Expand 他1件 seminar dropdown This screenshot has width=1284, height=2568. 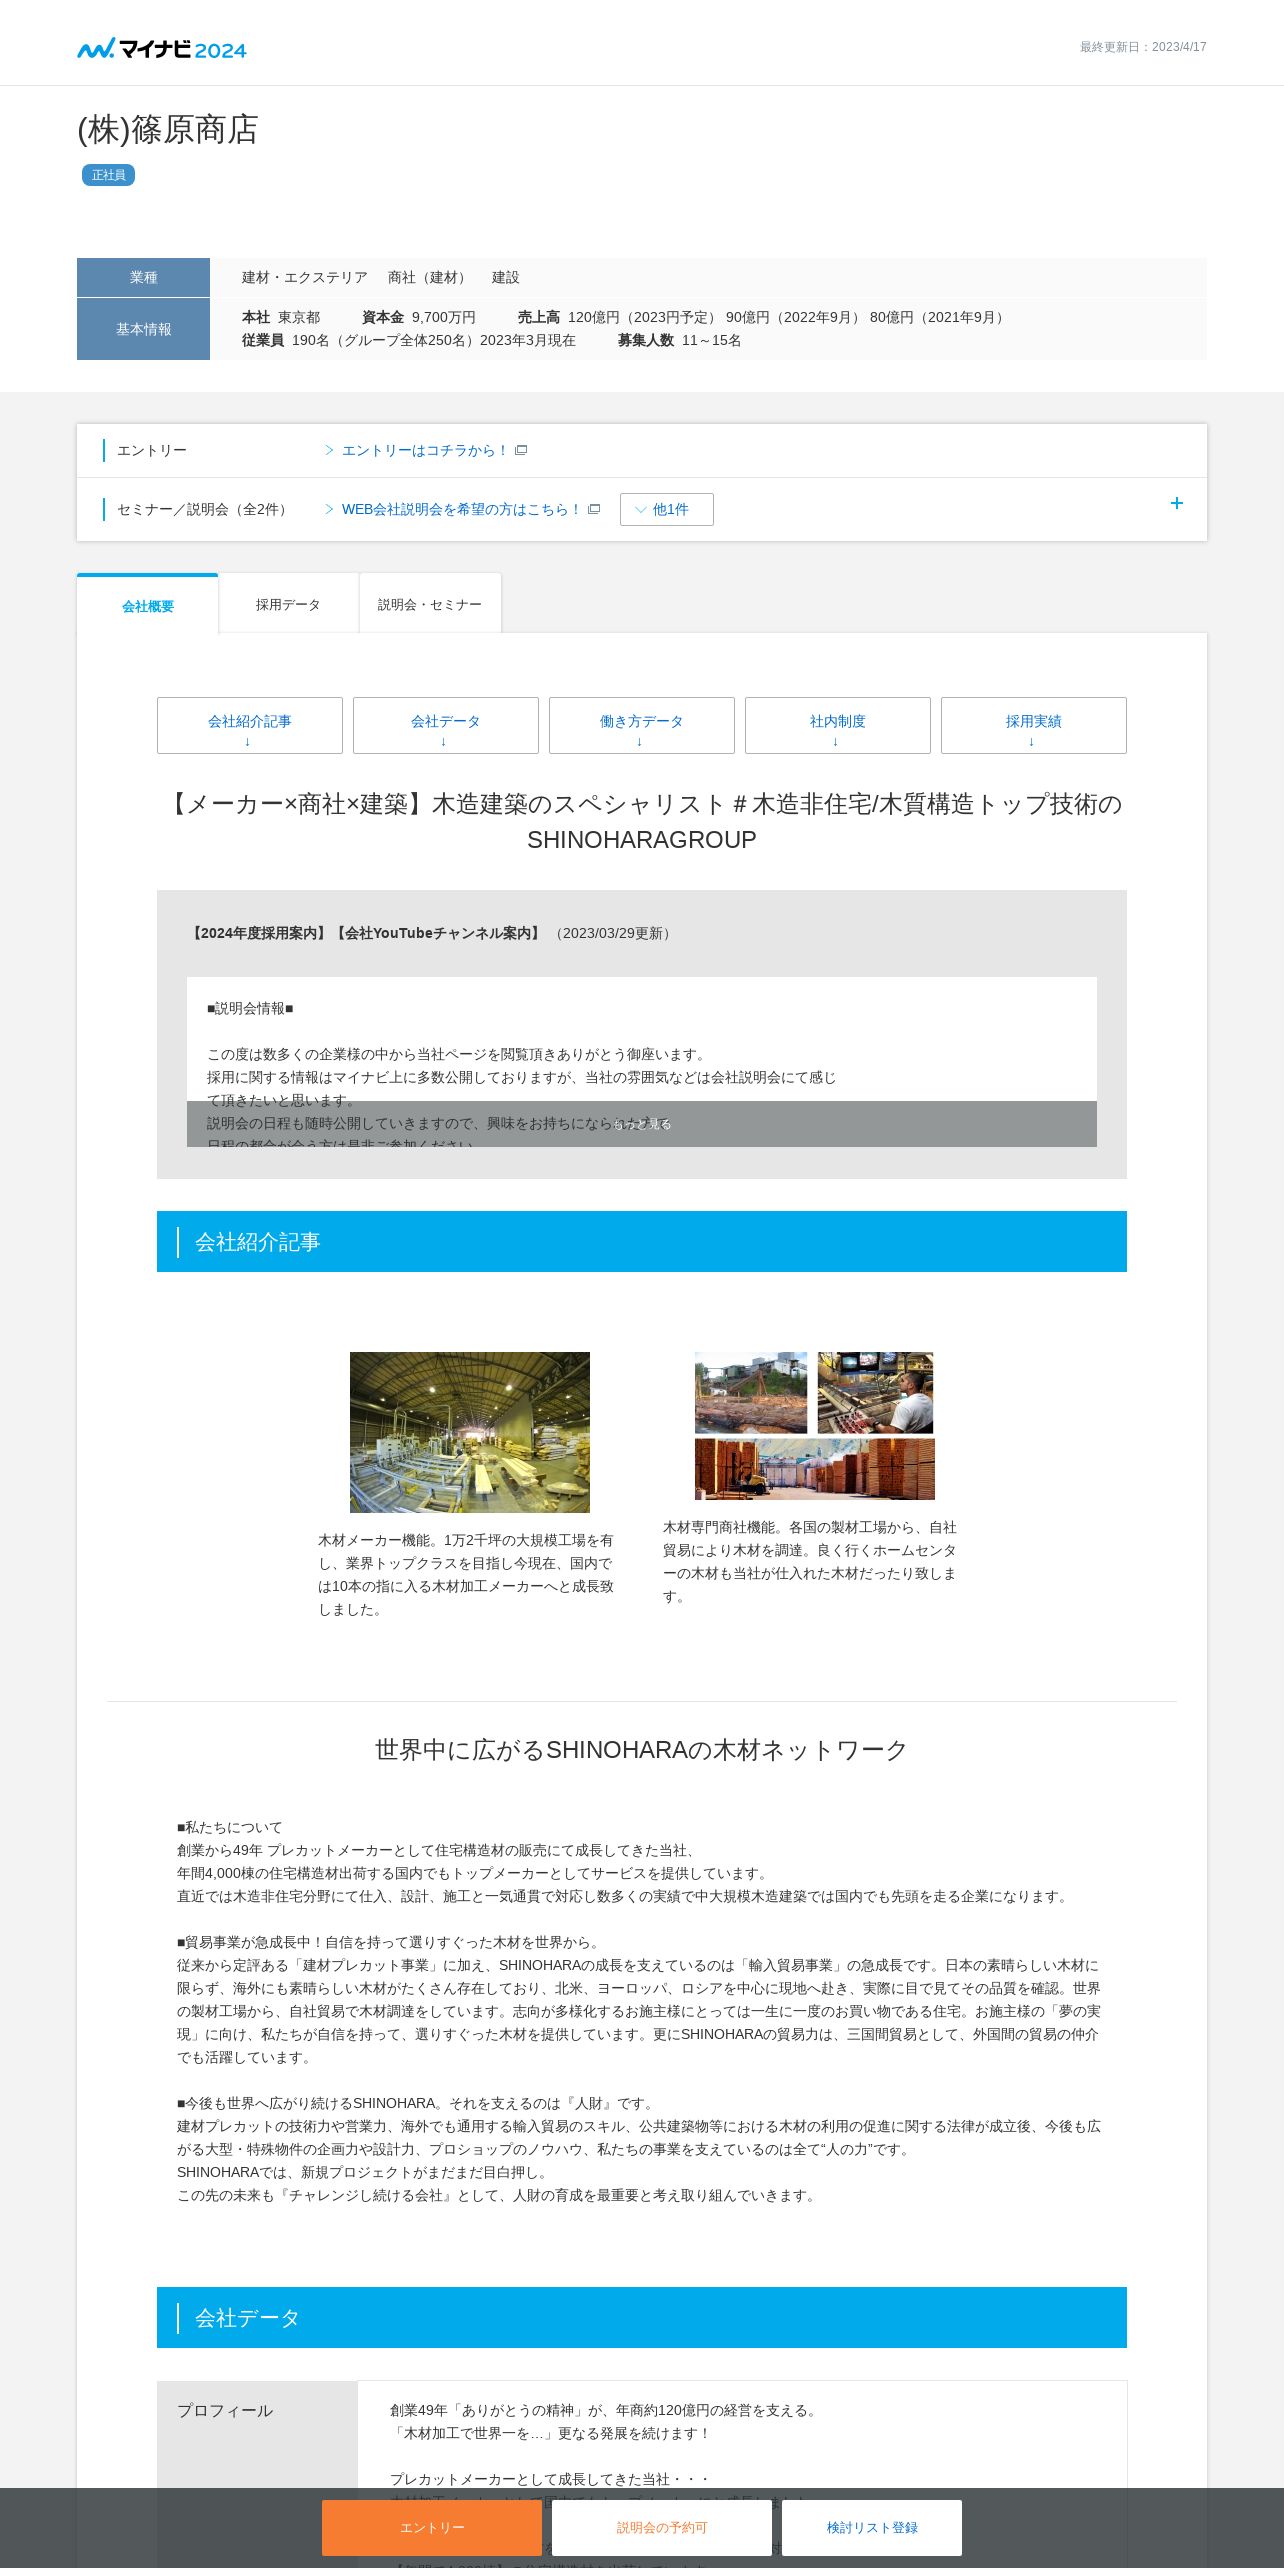(x=667, y=509)
